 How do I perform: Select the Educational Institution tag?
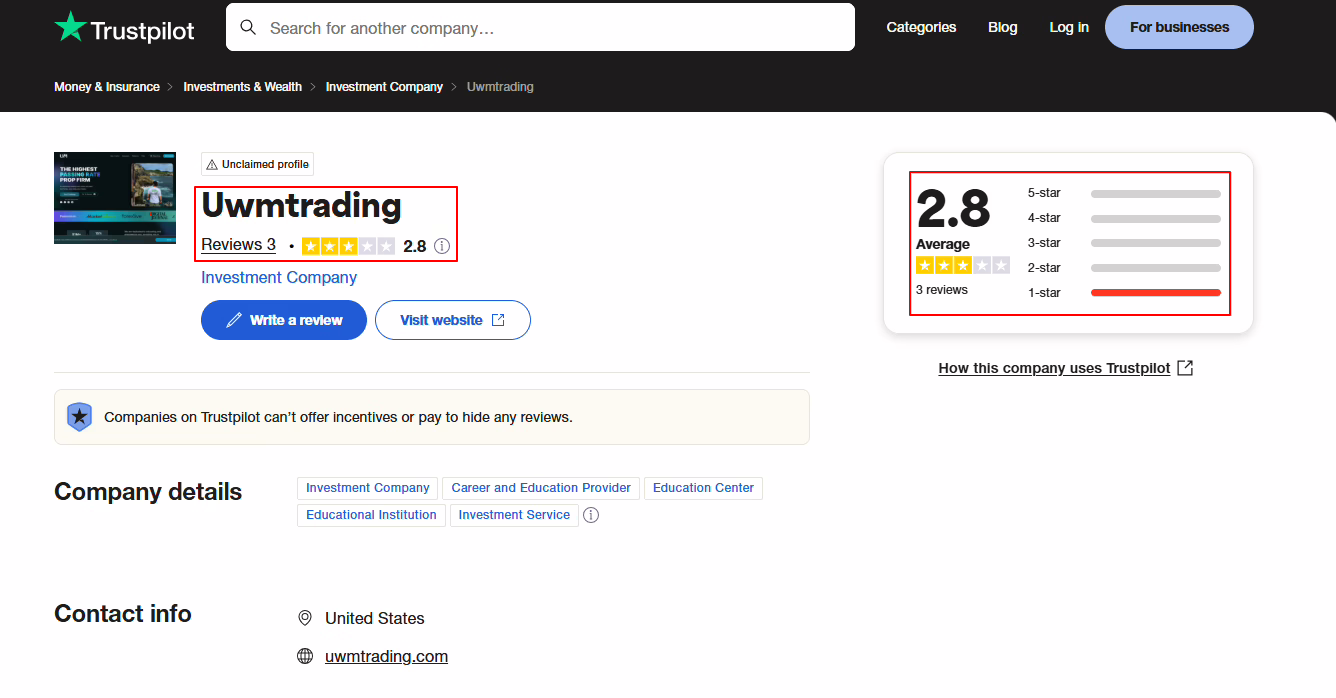[371, 515]
